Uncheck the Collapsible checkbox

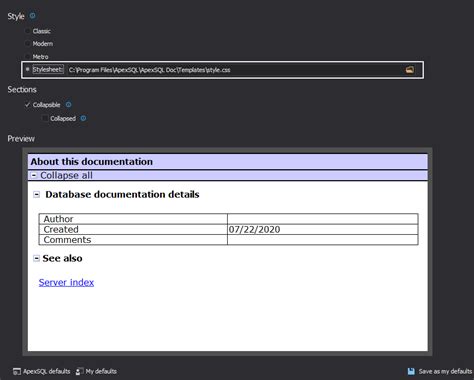pyautogui.click(x=27, y=105)
